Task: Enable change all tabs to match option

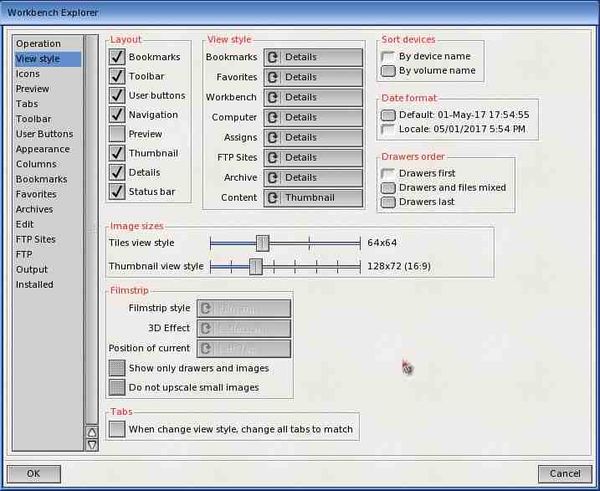Action: pyautogui.click(x=117, y=429)
